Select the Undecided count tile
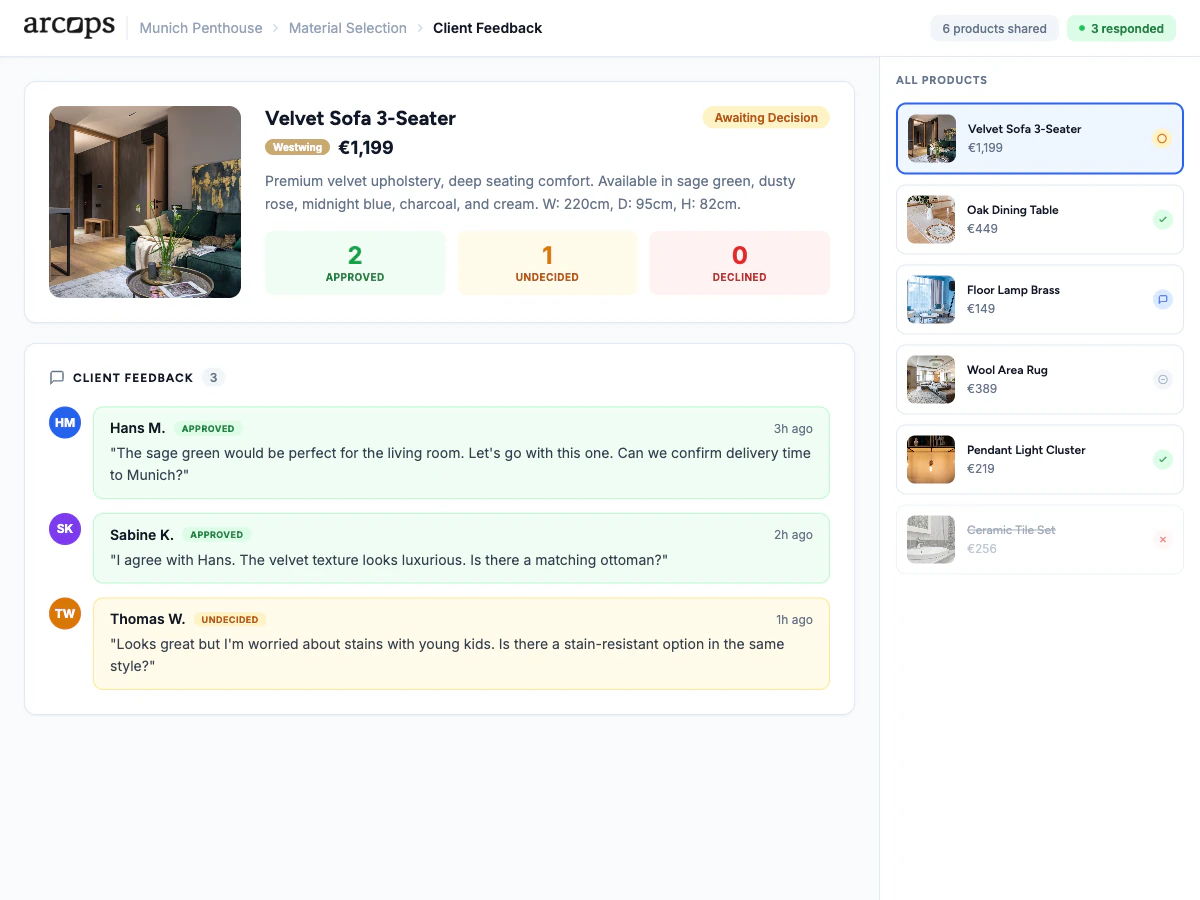Viewport: 1200px width, 900px height. (x=547, y=263)
